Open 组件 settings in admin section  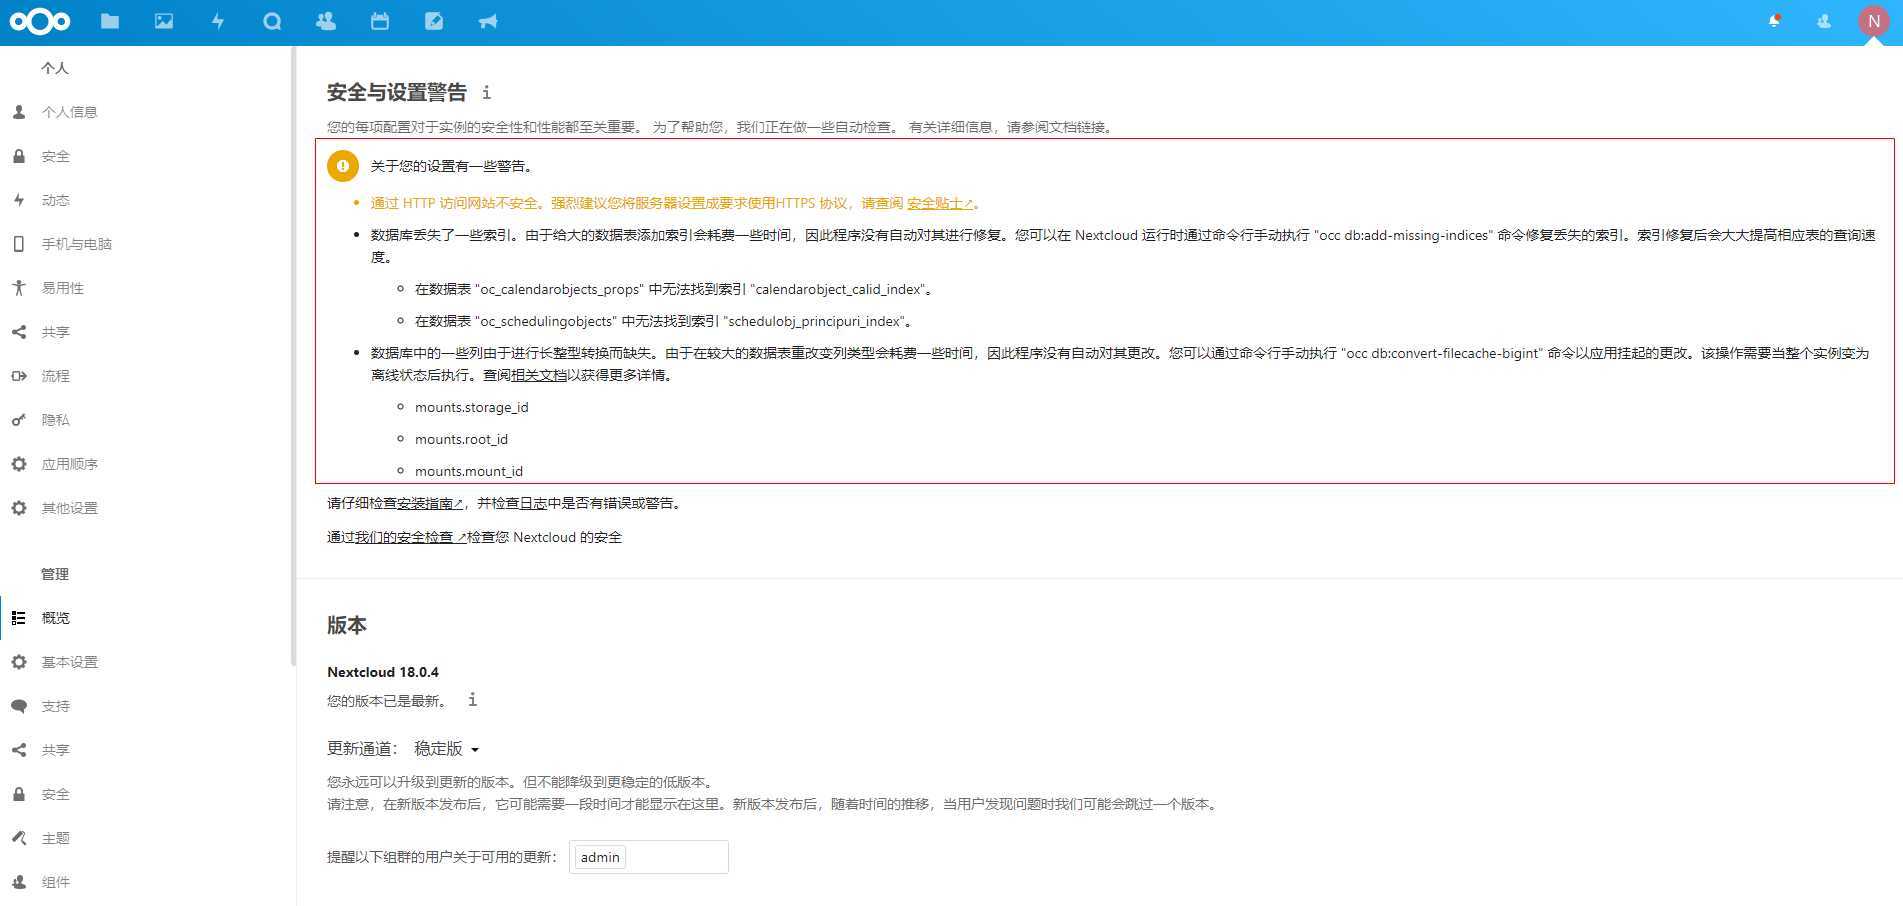146,882
